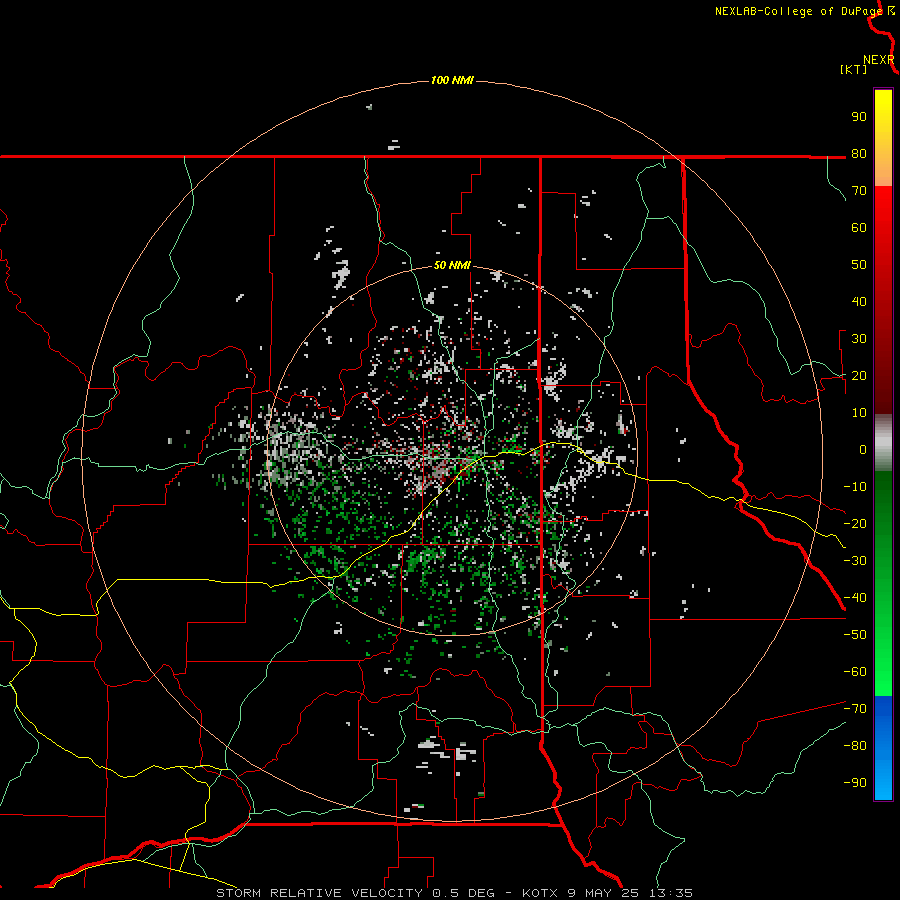900x900 pixels.
Task: Click the Storm Relative Velocity caption at bottom
Action: click(454, 893)
